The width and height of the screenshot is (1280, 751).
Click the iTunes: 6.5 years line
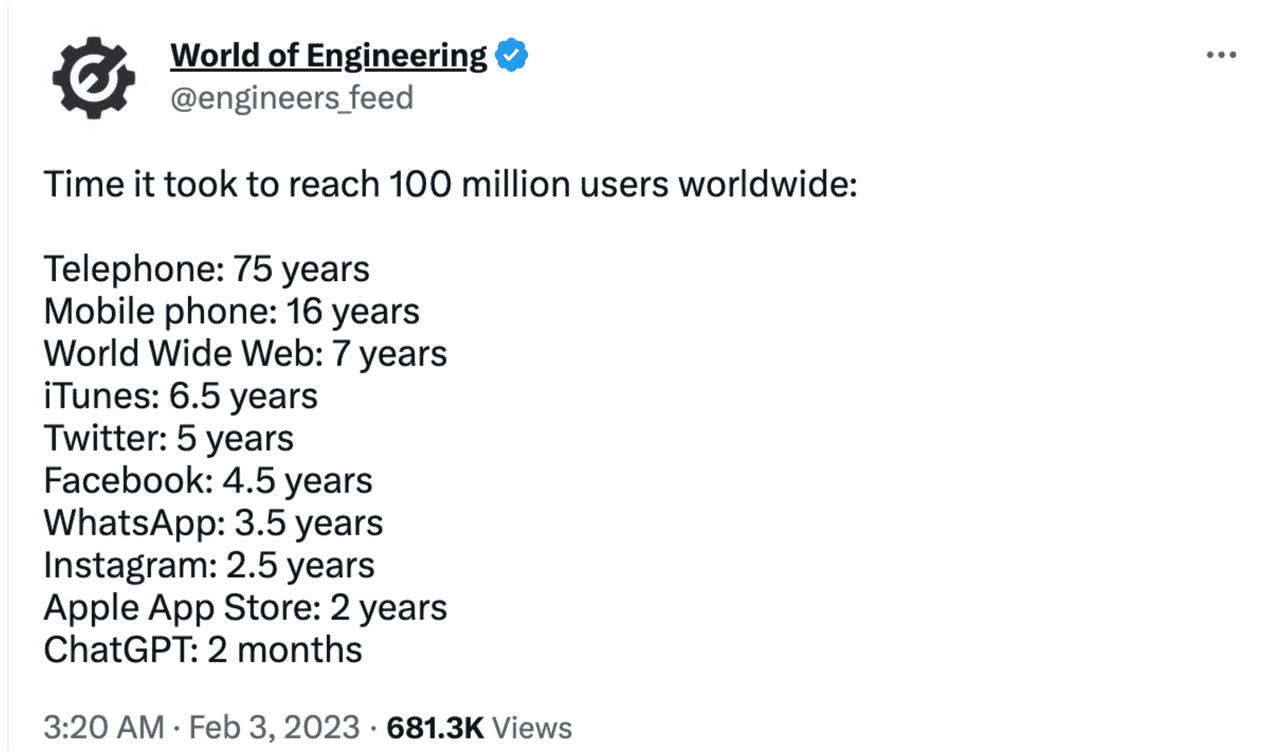(180, 396)
